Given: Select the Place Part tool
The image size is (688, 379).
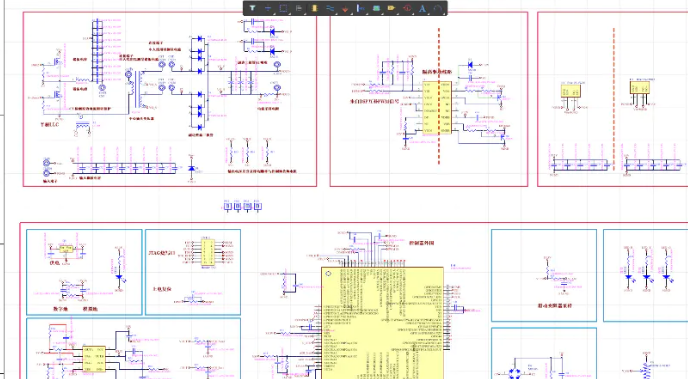Looking at the screenshot, I should pyautogui.click(x=314, y=8).
